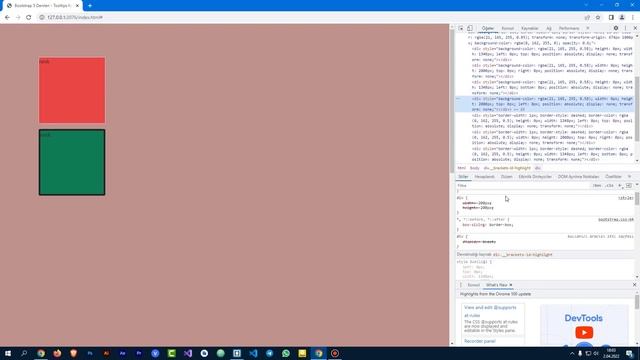Image resolution: width=640 pixels, height=360 pixels.
Task: Select the highlighted div element row
Action: tap(545, 104)
